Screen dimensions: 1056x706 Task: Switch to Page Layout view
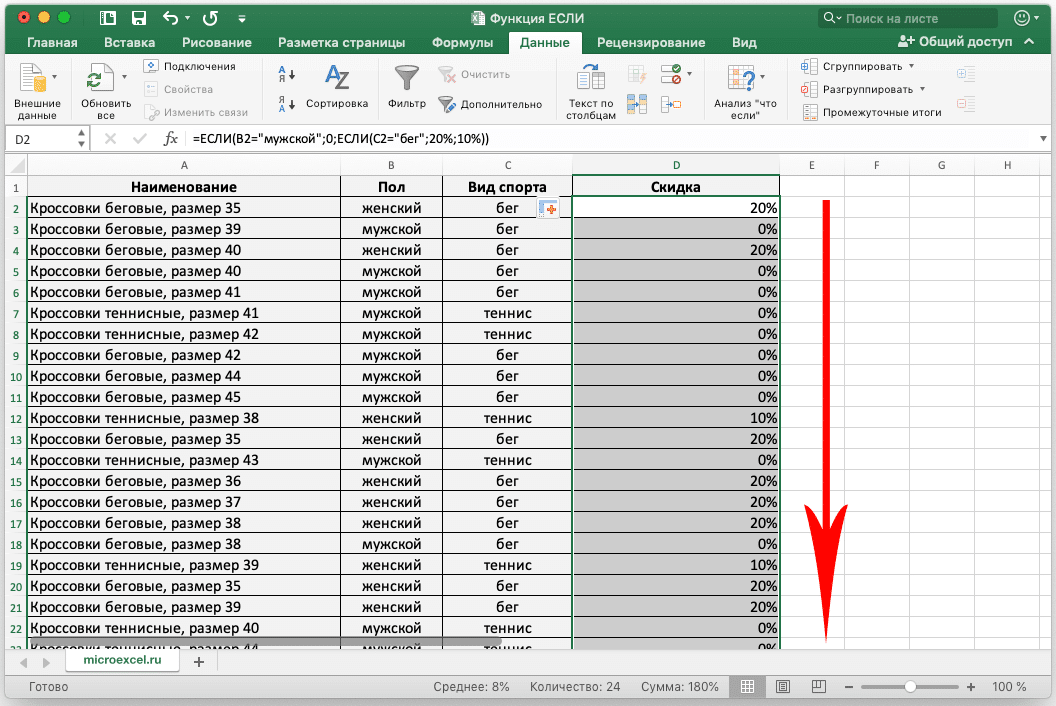pyautogui.click(x=783, y=687)
